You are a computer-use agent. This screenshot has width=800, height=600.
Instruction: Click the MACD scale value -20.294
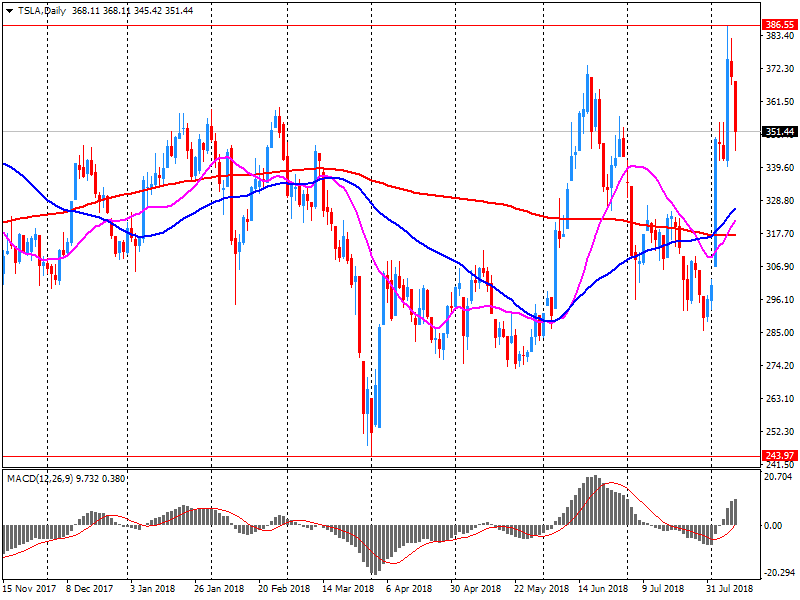coord(780,572)
